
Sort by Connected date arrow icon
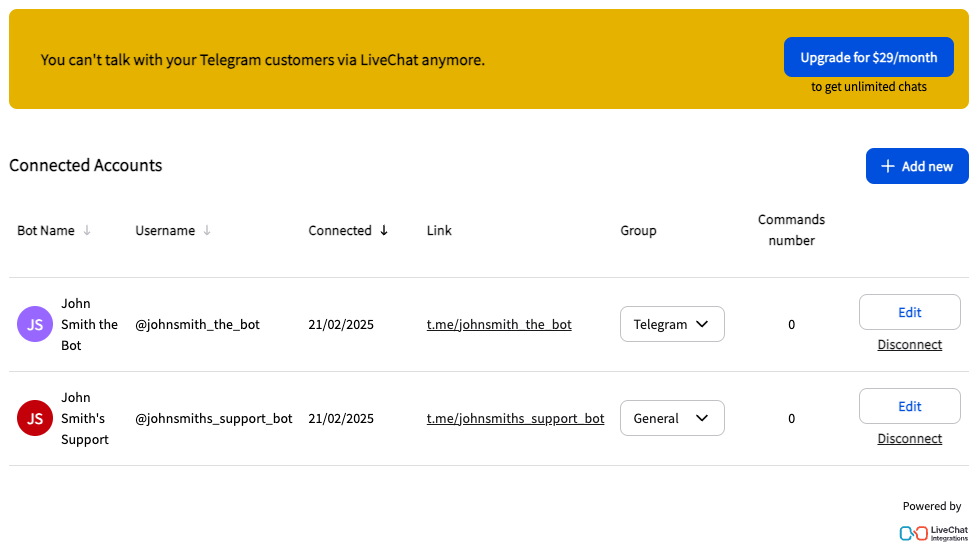click(x=384, y=231)
